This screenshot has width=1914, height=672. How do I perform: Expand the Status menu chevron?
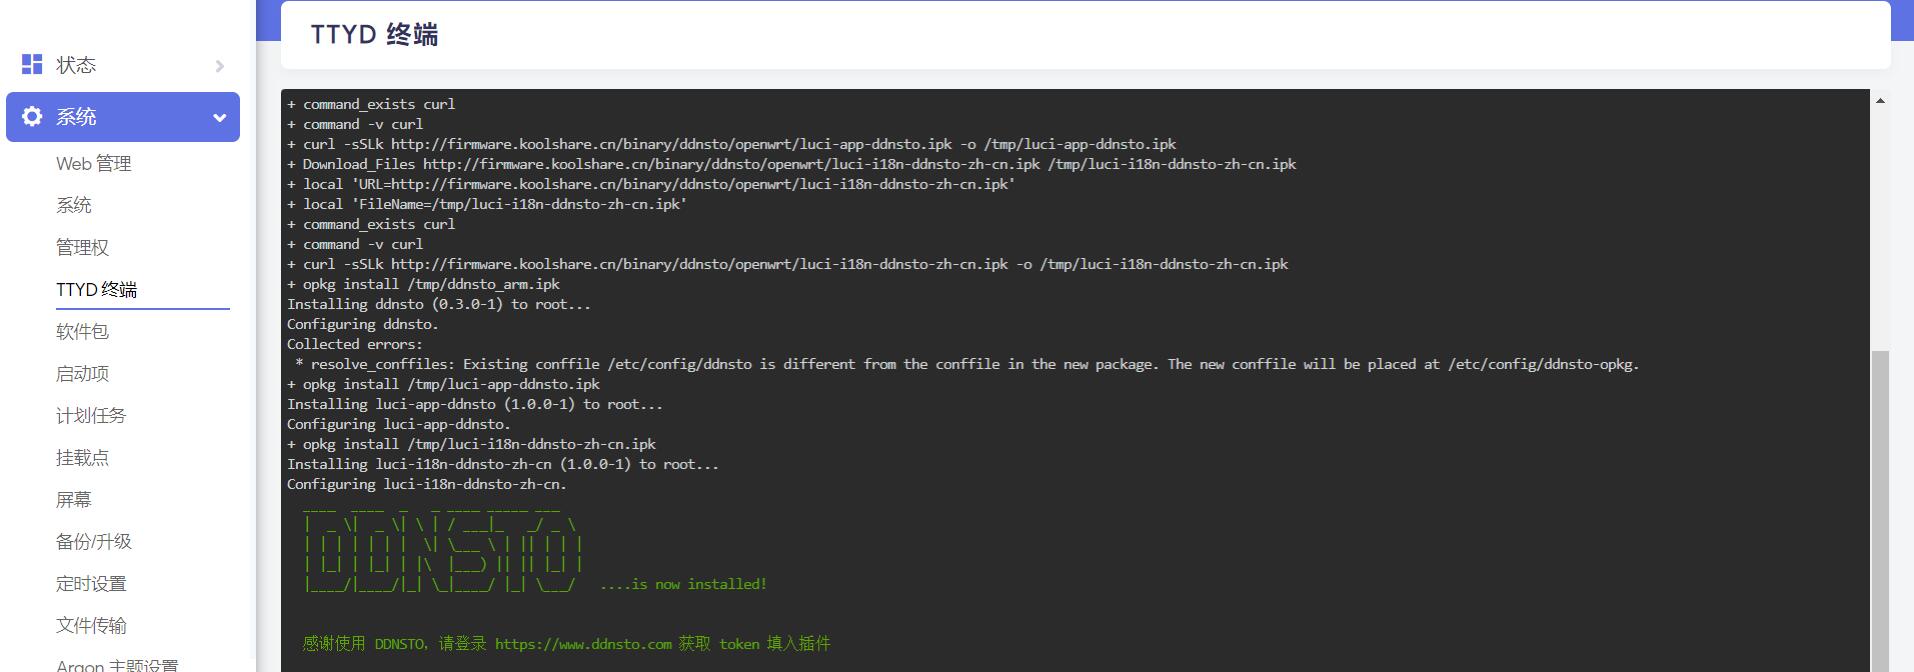(x=220, y=66)
